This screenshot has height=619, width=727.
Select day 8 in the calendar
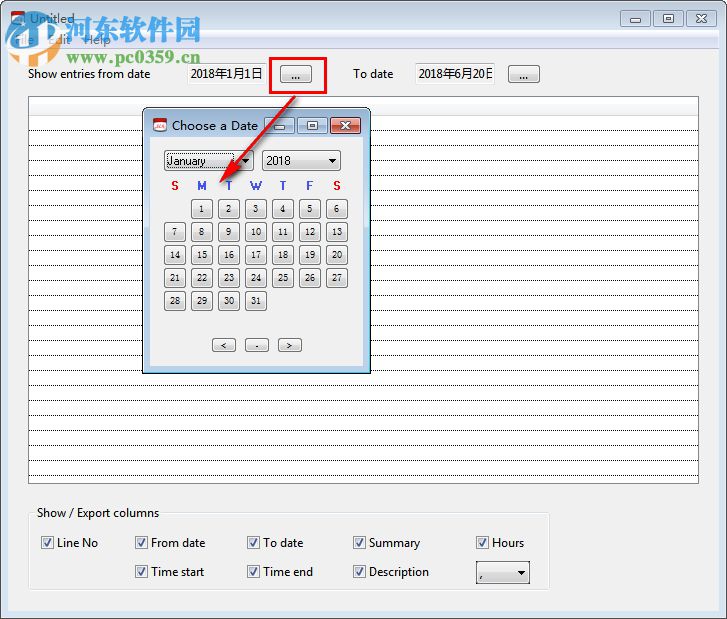pyautogui.click(x=202, y=232)
